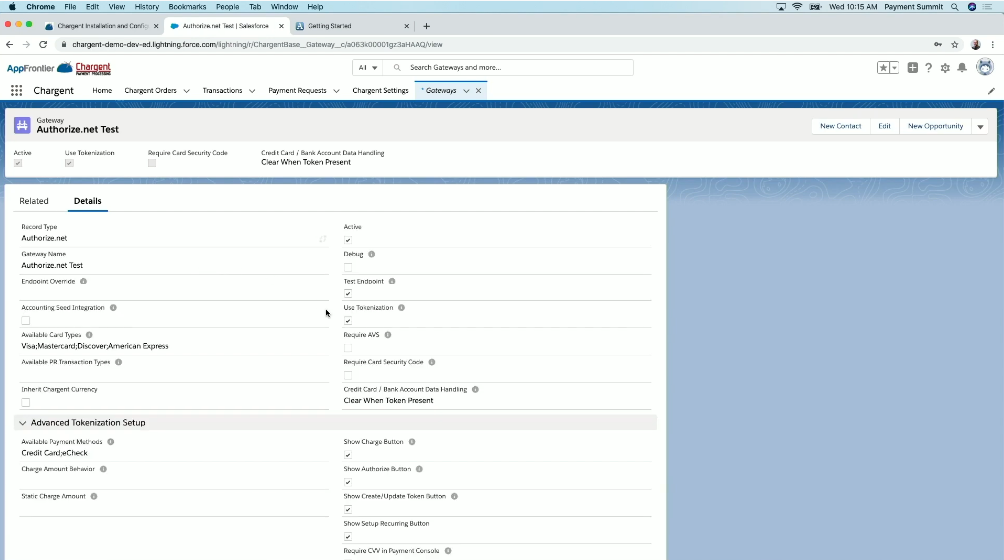
Task: Click the pencil edit navigation icon
Action: [x=991, y=91]
